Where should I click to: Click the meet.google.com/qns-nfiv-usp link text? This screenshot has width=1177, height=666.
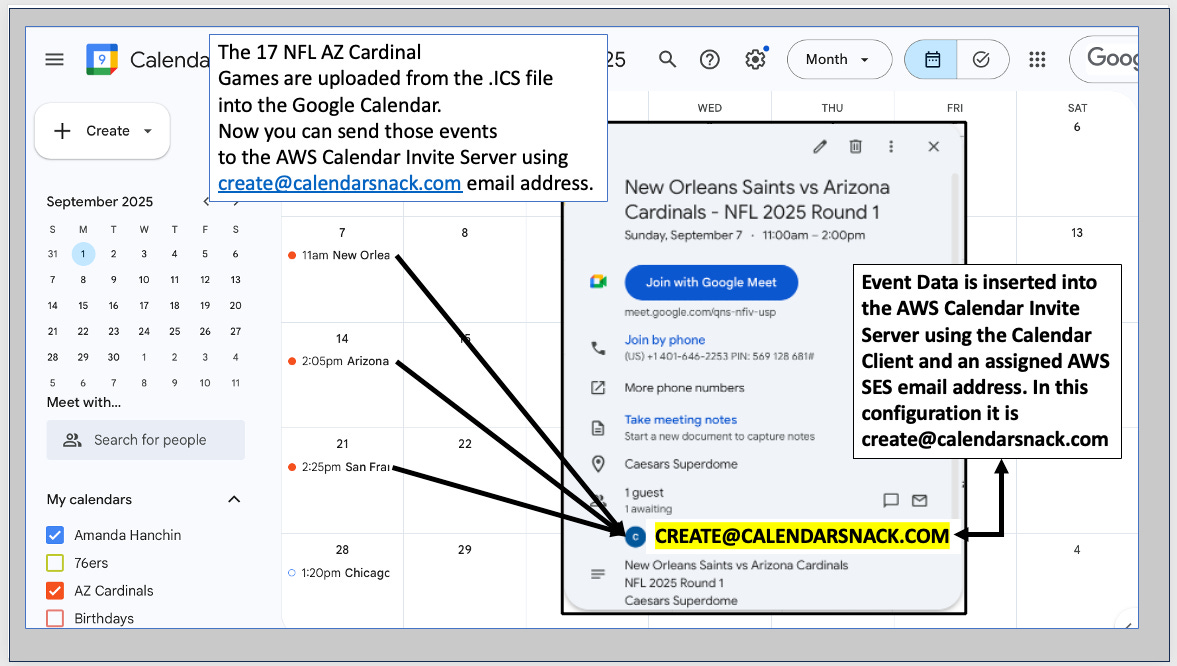[700, 312]
